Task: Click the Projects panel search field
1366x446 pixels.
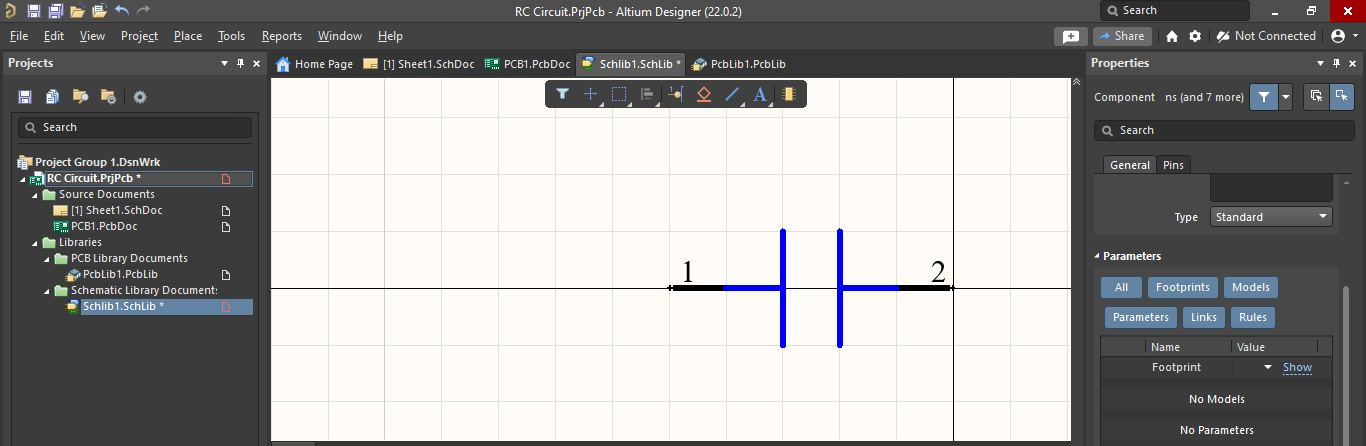Action: click(134, 127)
